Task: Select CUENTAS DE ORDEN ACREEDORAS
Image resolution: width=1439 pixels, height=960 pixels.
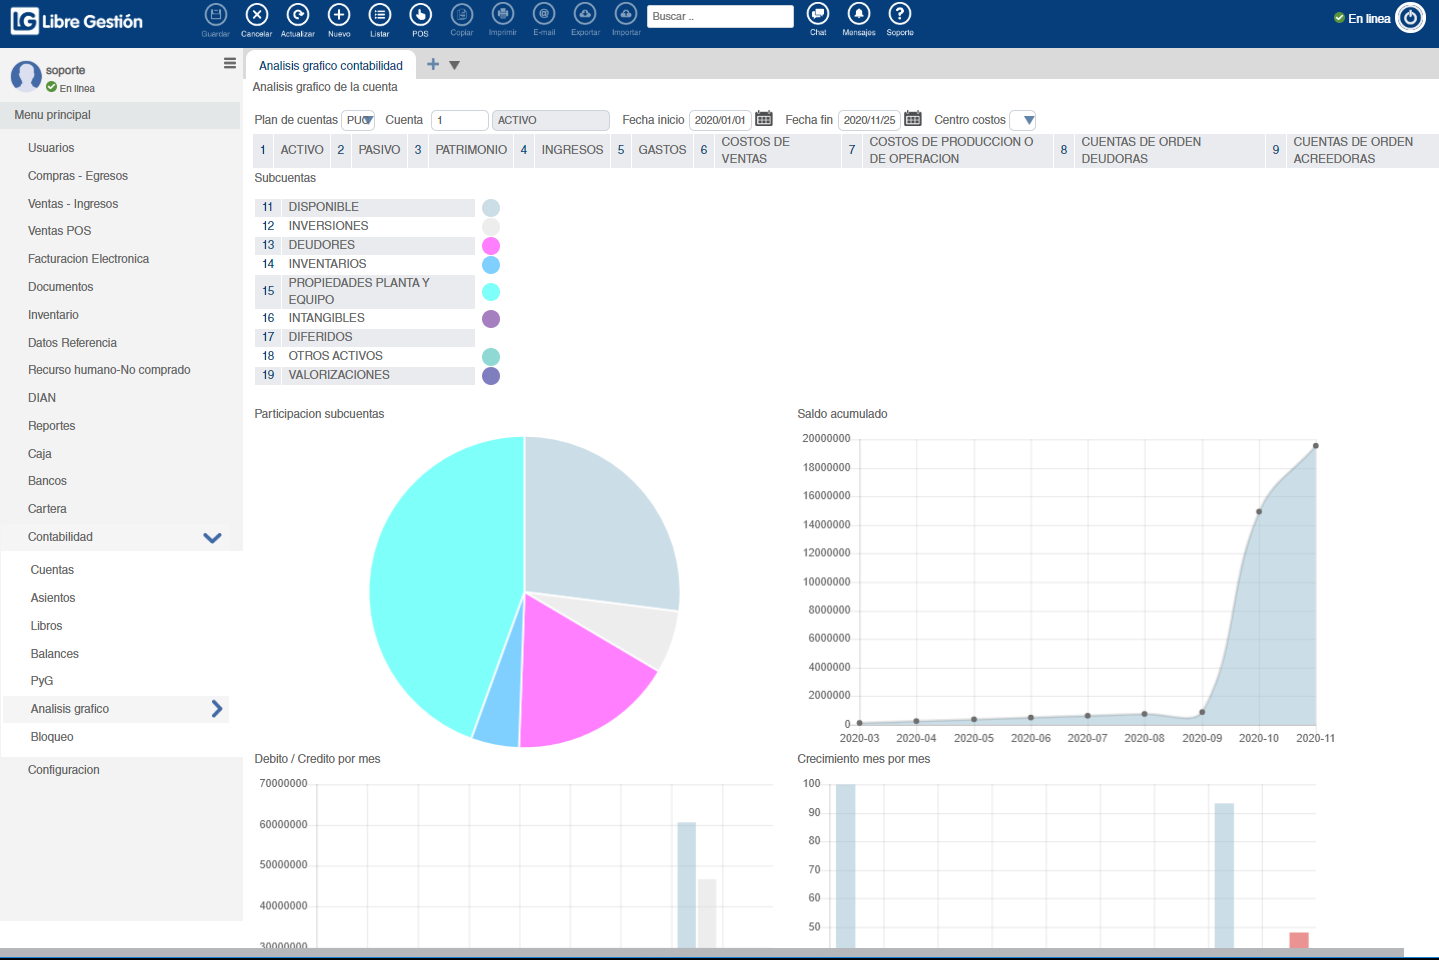Action: tap(1364, 150)
